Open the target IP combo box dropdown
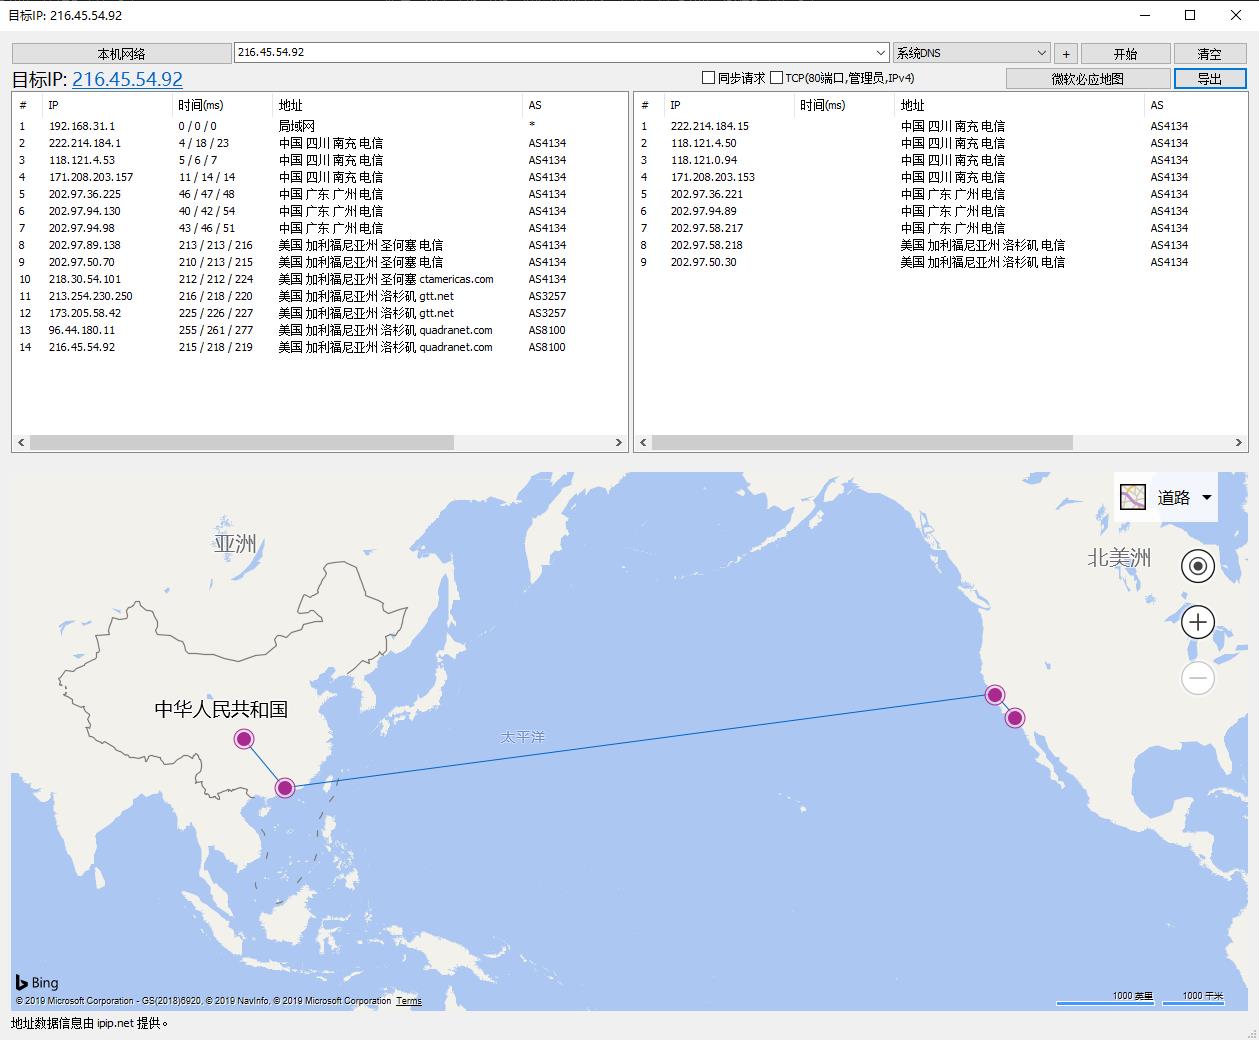Viewport: 1259px width, 1040px height. pyautogui.click(x=879, y=52)
